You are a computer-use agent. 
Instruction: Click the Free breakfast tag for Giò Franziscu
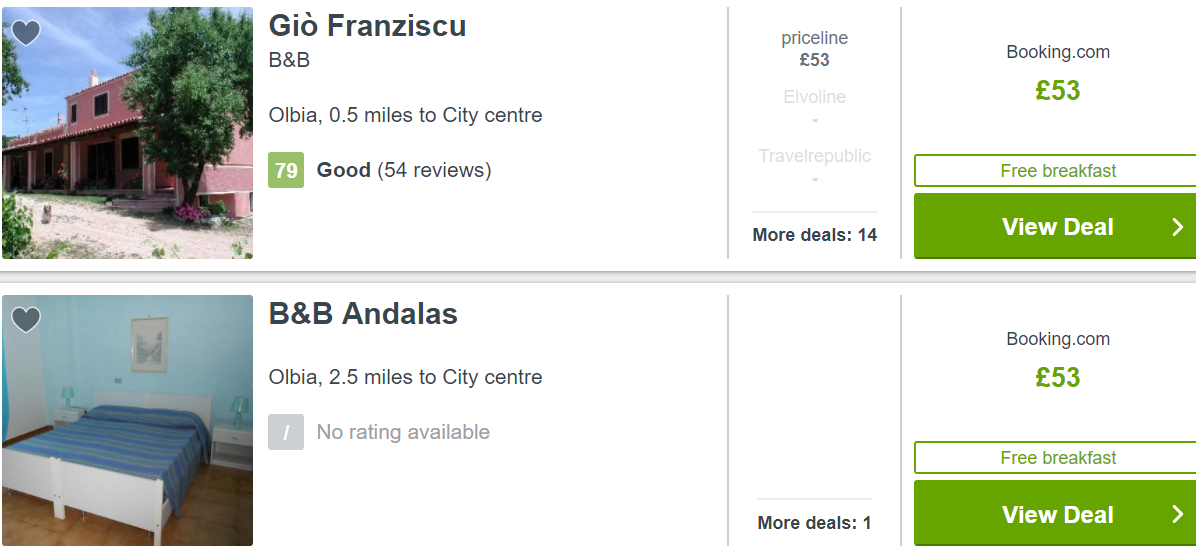tap(1056, 171)
